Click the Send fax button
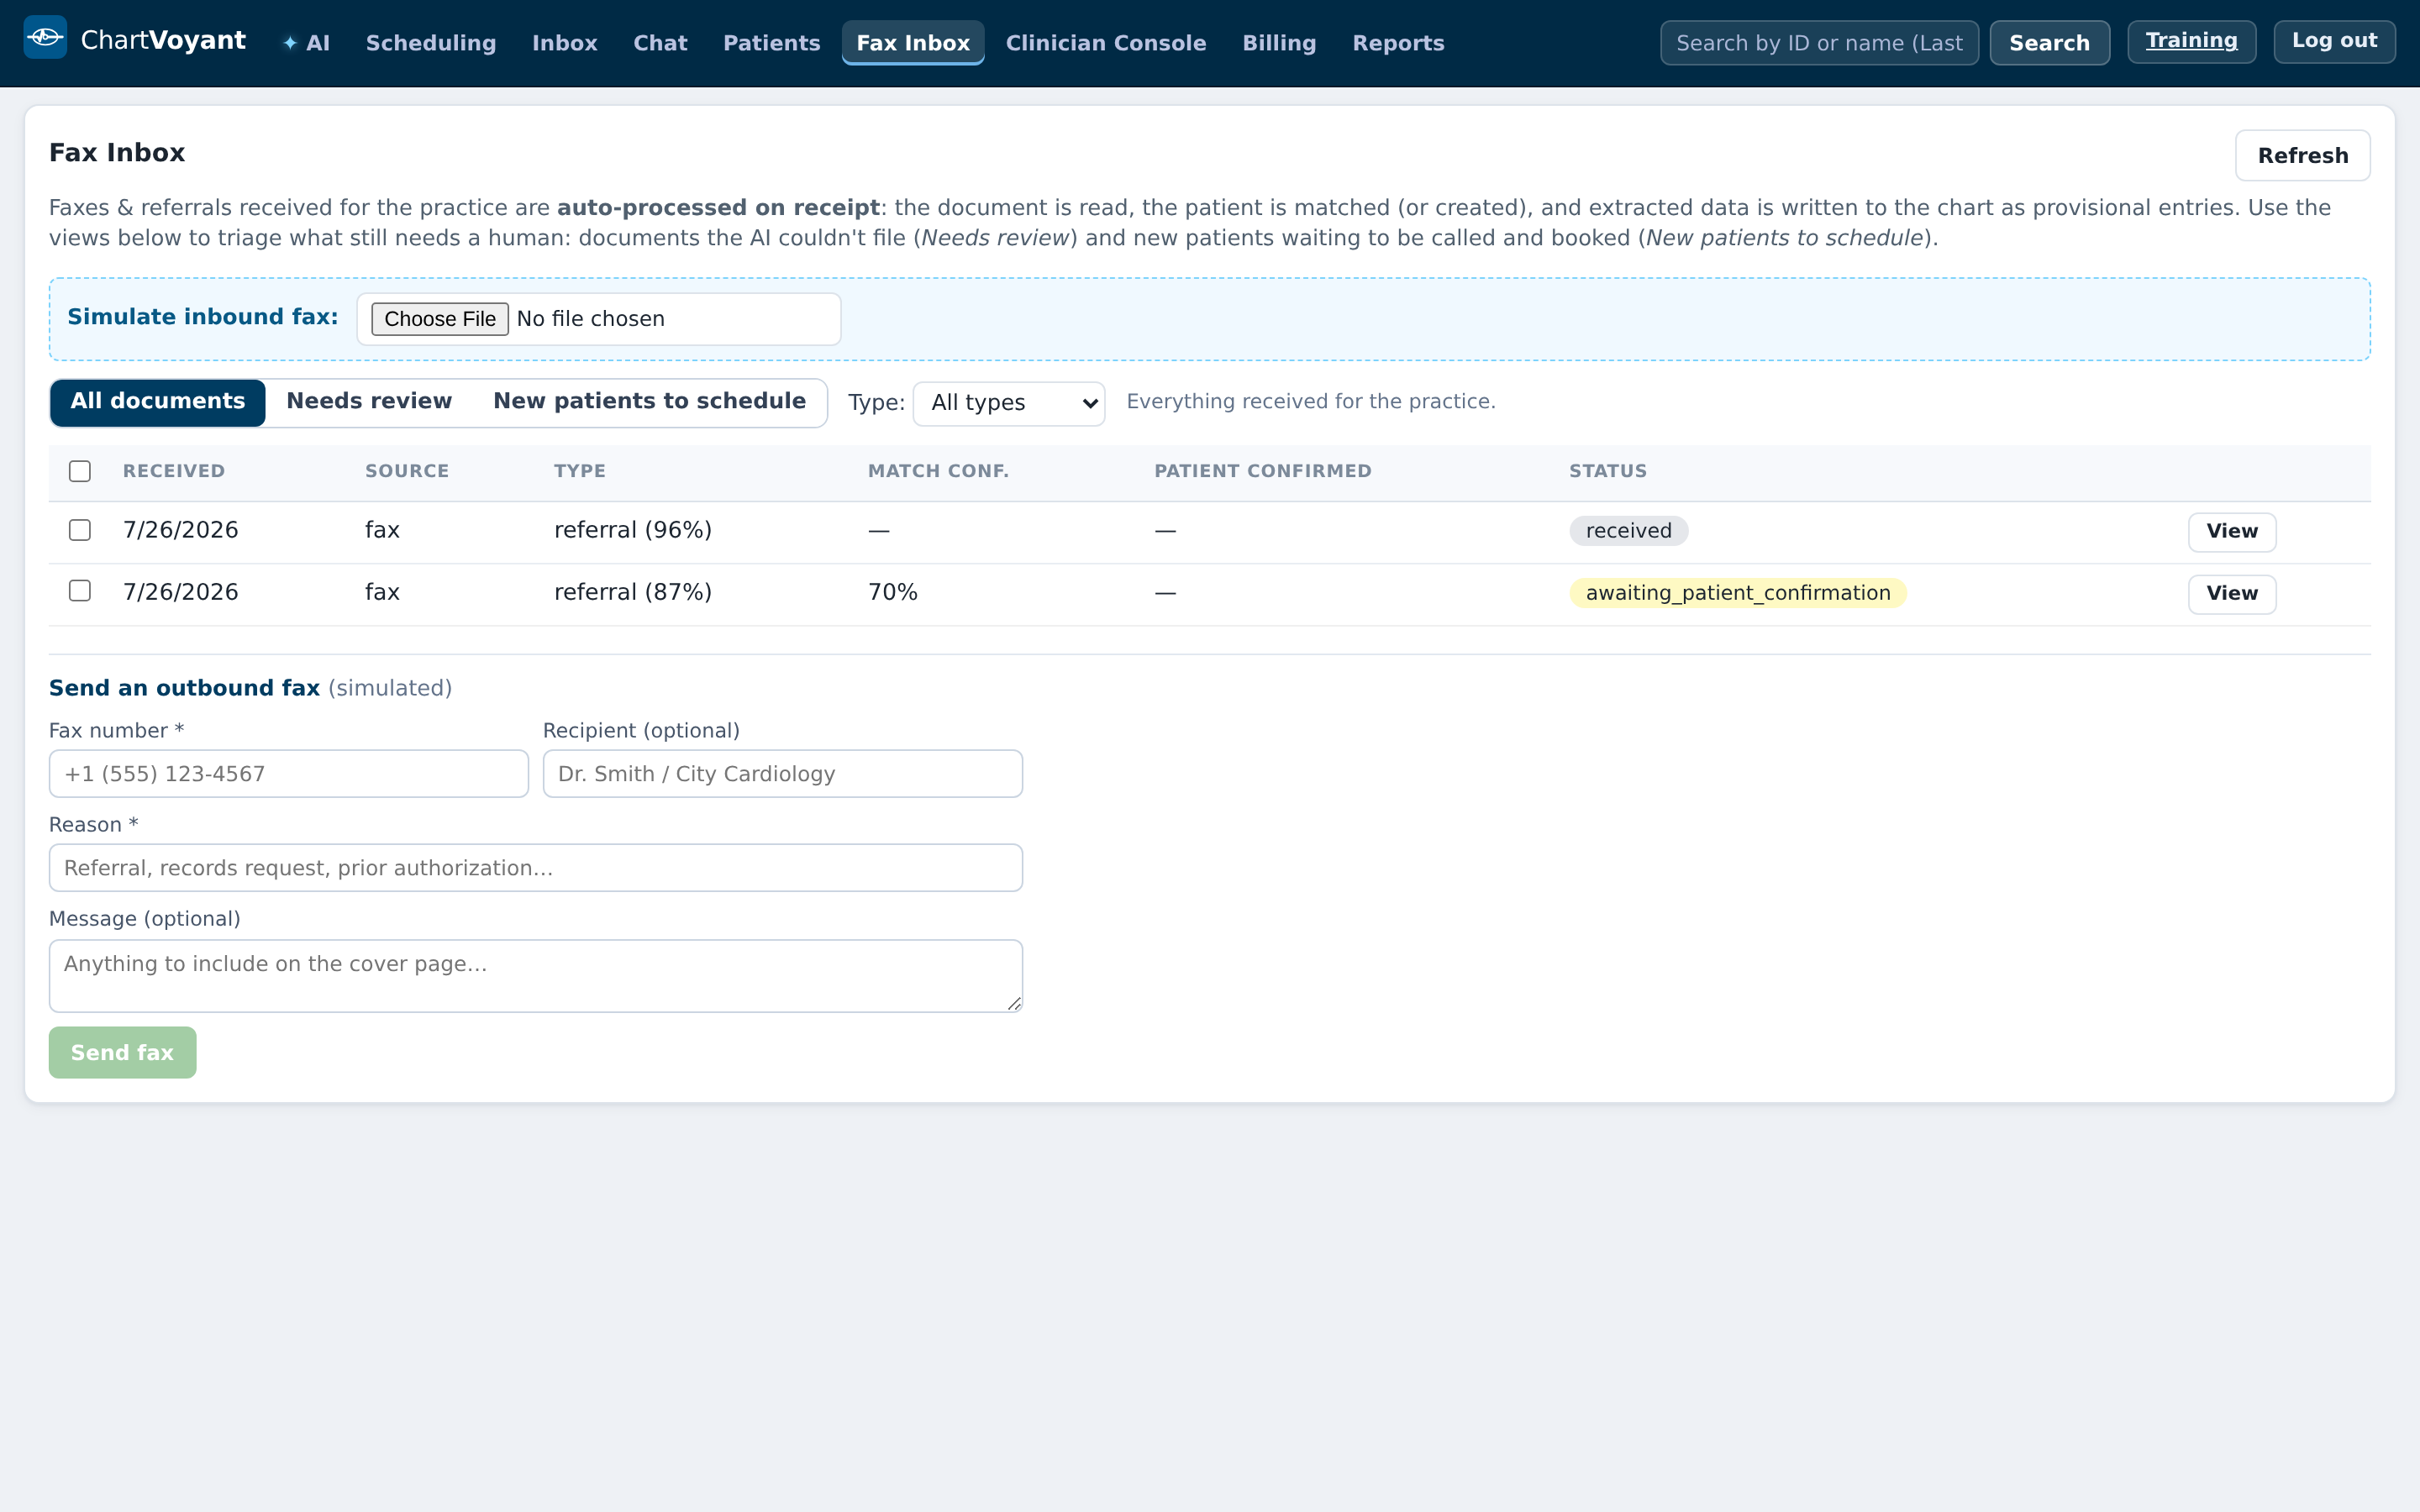This screenshot has width=2420, height=1512. pyautogui.click(x=122, y=1053)
